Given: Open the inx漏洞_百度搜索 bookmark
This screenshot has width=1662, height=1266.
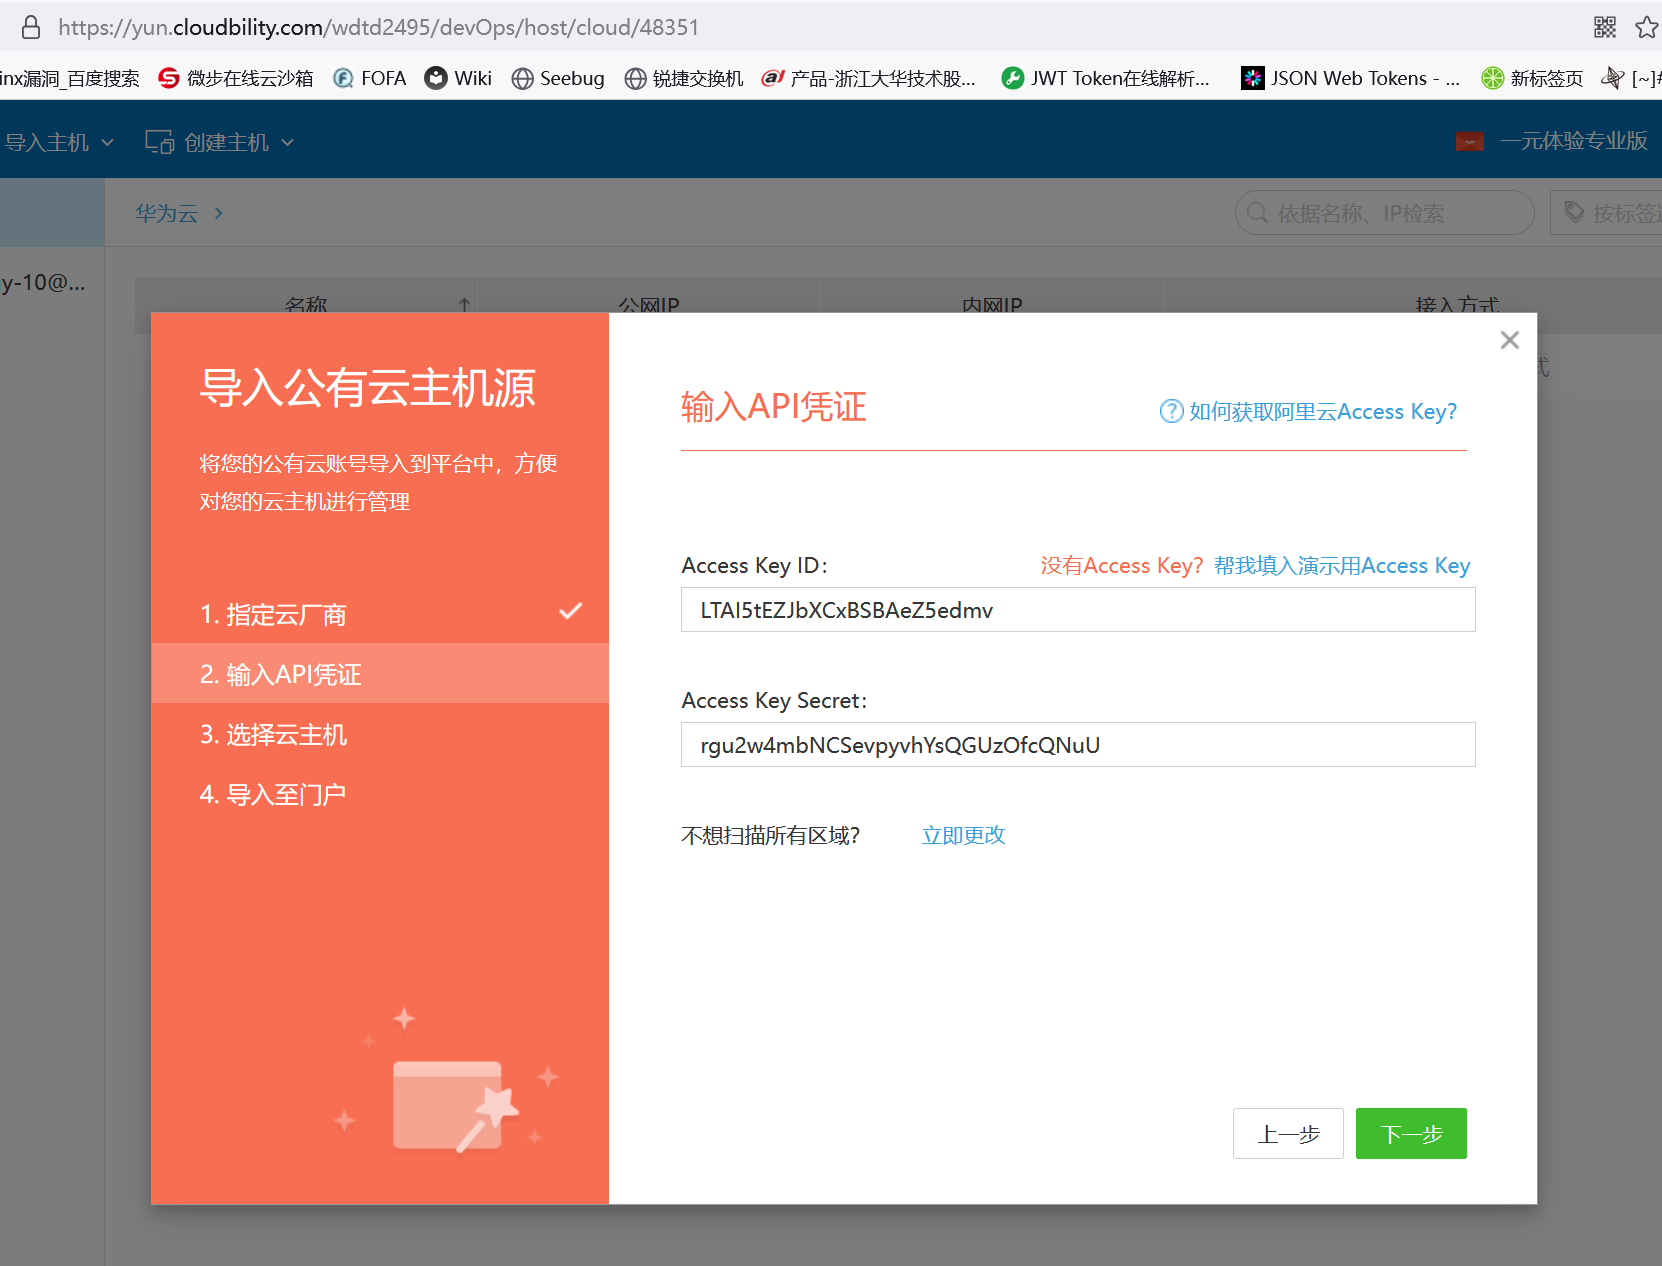Looking at the screenshot, I should click(x=70, y=78).
